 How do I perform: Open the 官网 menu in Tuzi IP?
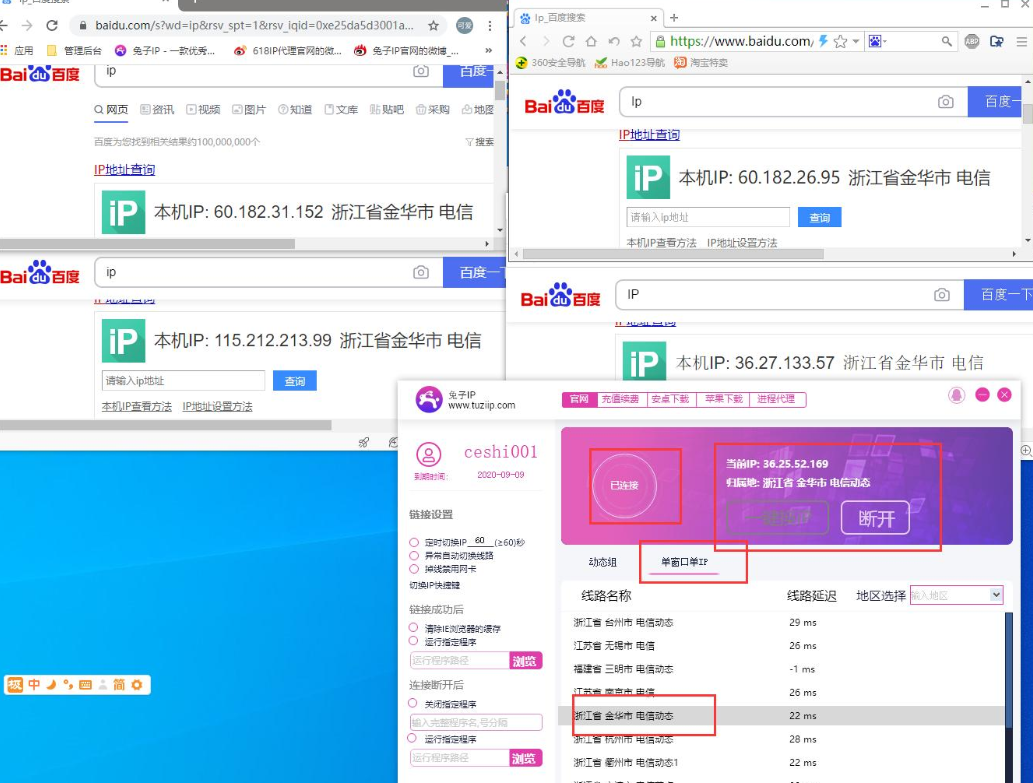[x=579, y=399]
